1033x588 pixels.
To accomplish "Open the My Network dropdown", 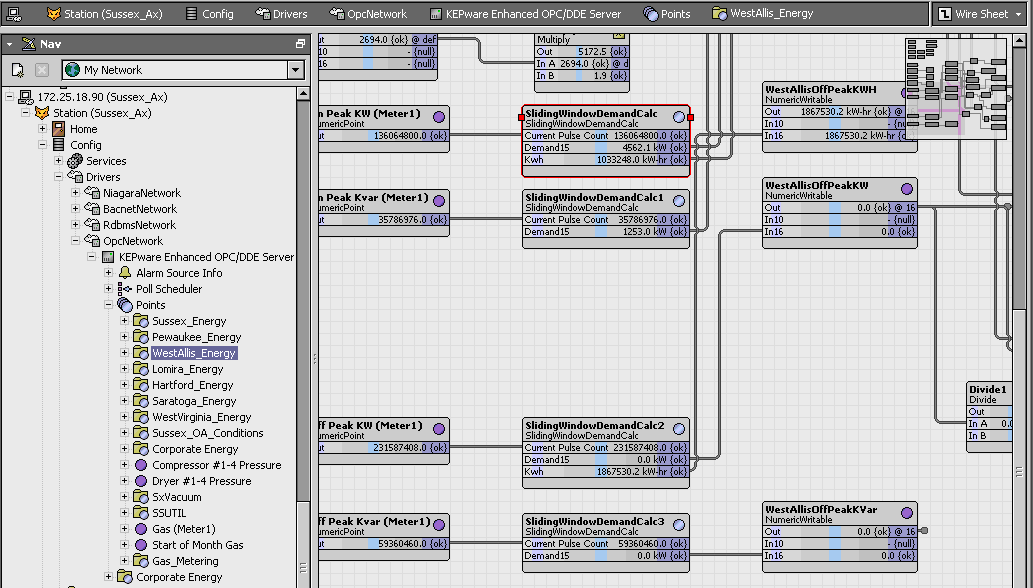I will point(295,70).
